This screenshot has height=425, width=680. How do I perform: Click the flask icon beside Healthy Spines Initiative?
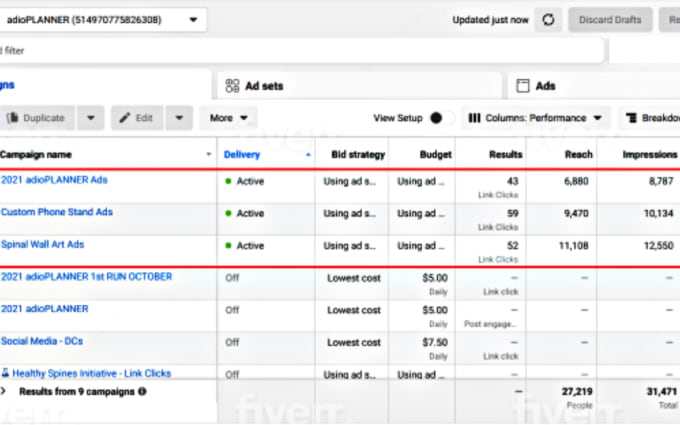[5, 373]
